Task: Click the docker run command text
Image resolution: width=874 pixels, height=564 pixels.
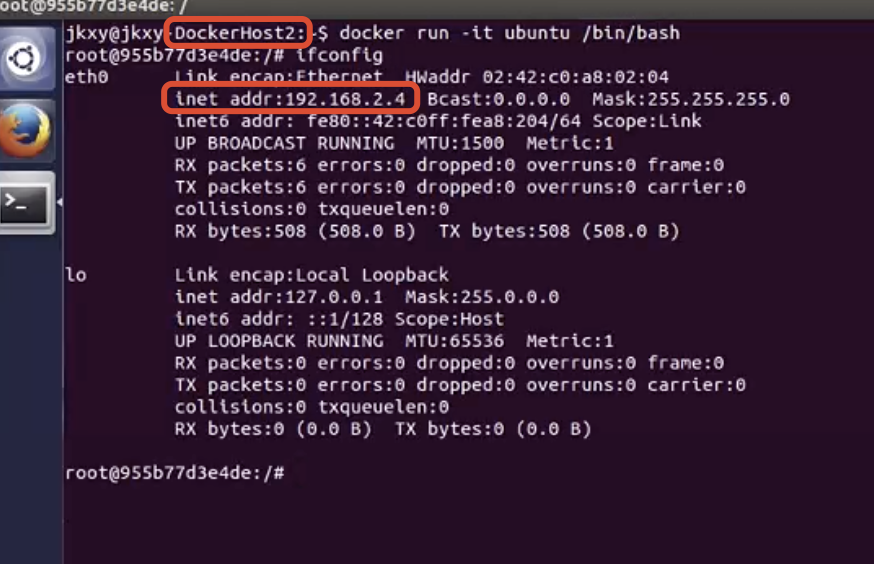Action: pyautogui.click(x=510, y=33)
